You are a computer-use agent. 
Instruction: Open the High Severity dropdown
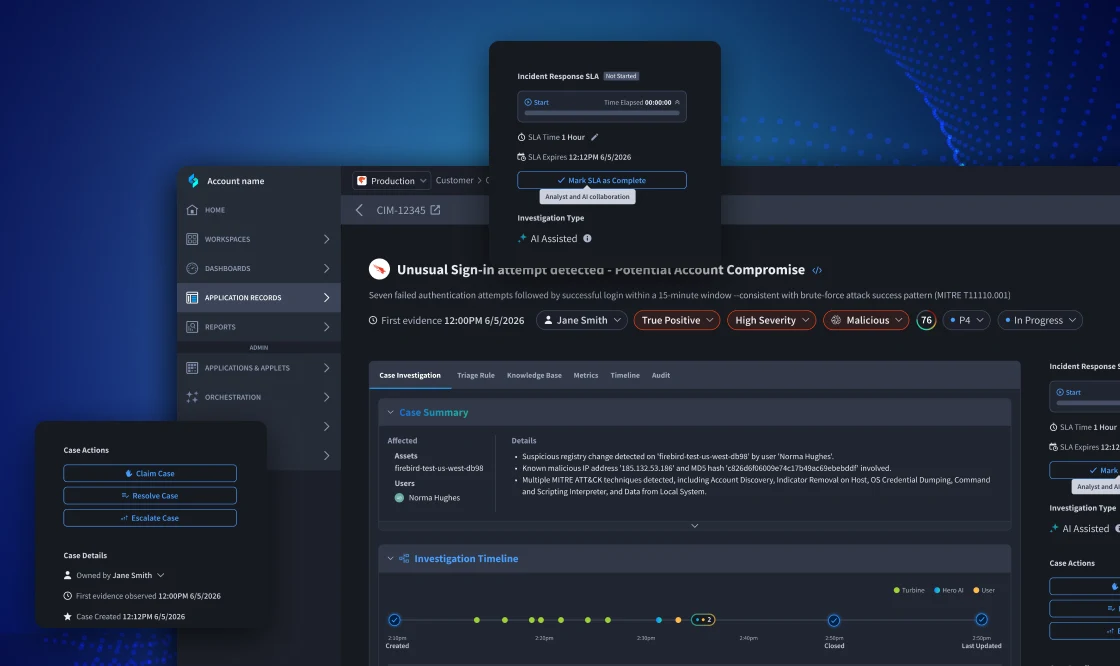(771, 320)
